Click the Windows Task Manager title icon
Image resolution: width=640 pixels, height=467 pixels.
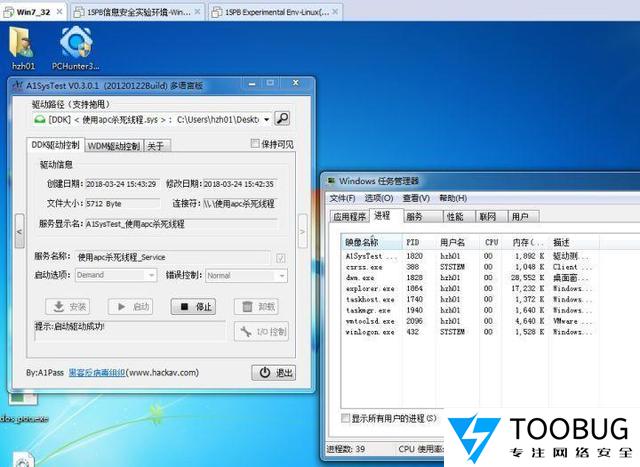point(331,180)
